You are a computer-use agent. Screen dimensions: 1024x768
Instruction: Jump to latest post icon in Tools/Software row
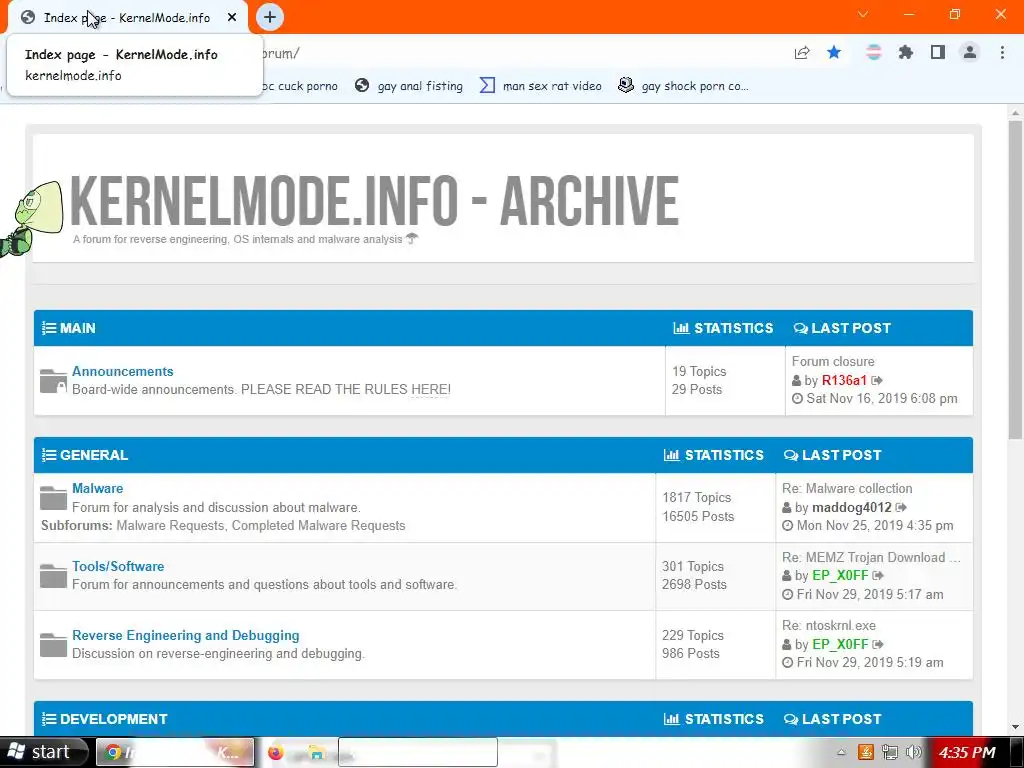tap(878, 575)
